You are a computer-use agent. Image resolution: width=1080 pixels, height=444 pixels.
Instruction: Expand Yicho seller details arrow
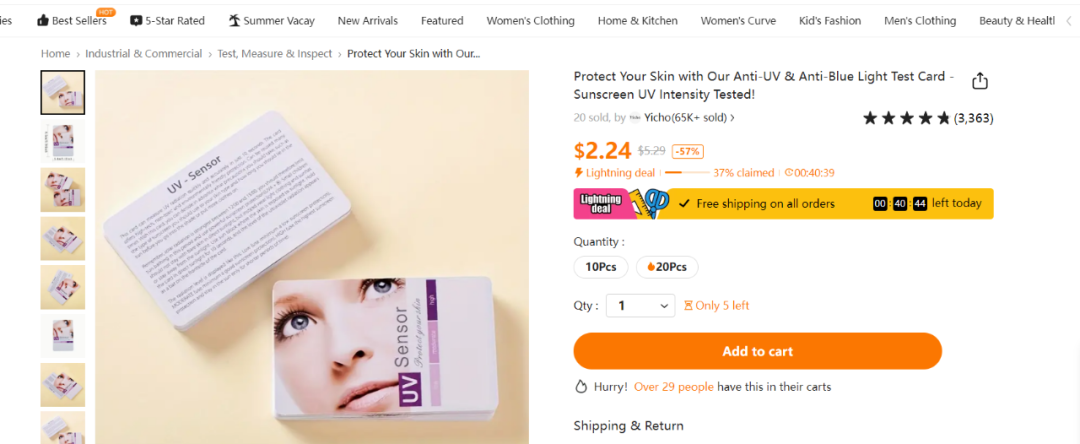[x=733, y=118]
